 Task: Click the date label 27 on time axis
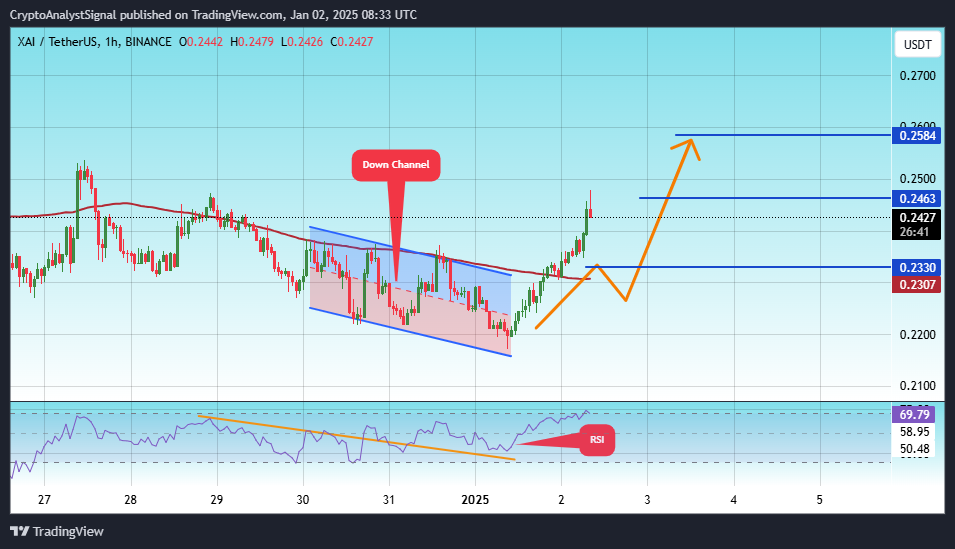tap(44, 500)
